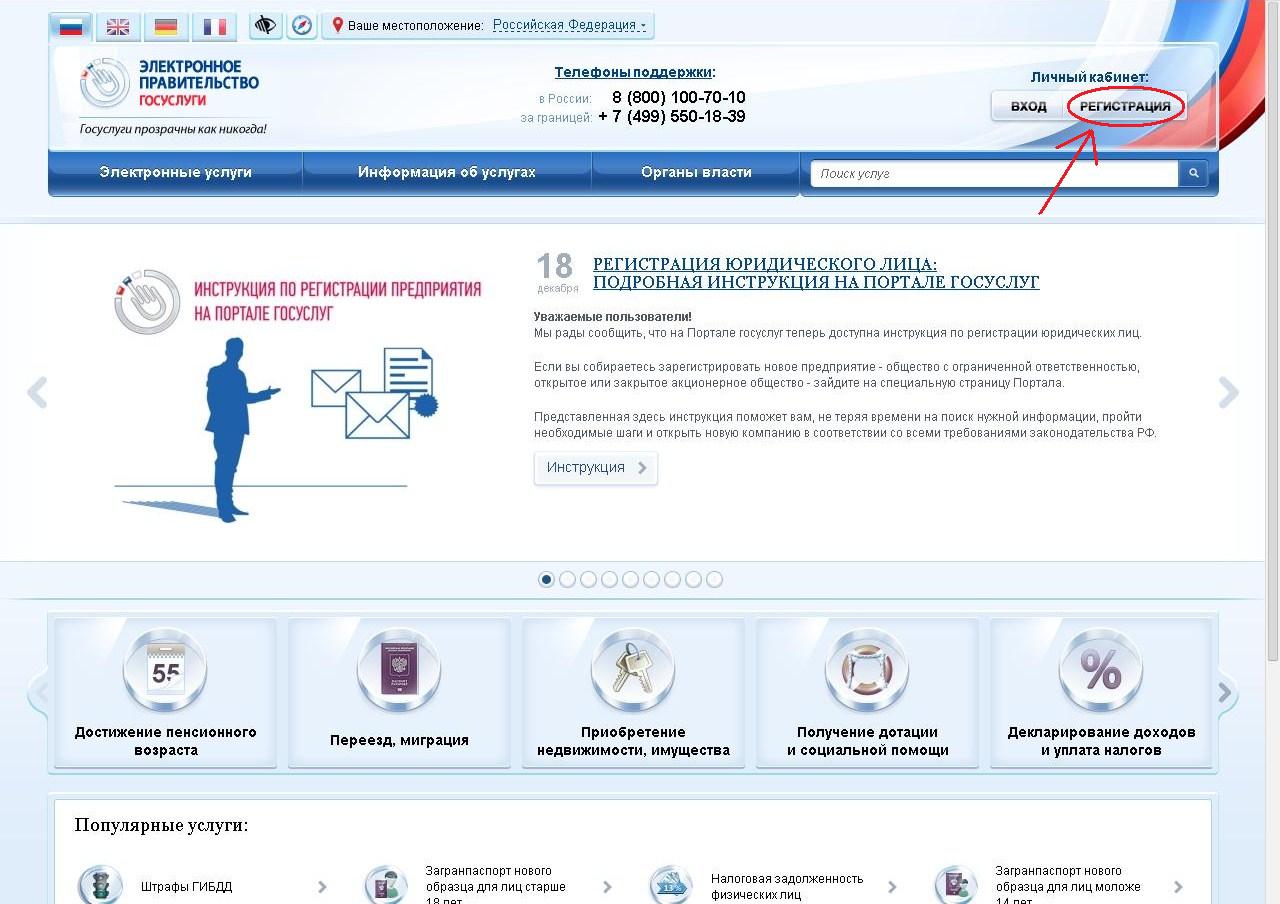
Task: Switch site language to English flag
Action: tap(118, 27)
